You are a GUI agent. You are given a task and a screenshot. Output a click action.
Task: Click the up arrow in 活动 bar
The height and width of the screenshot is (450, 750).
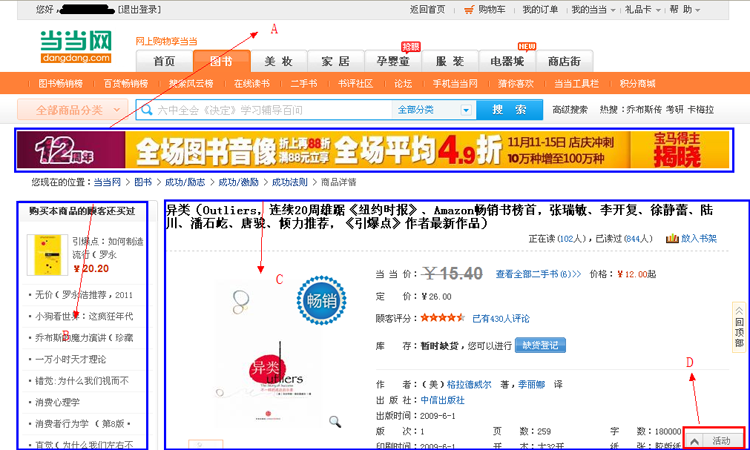(x=695, y=441)
